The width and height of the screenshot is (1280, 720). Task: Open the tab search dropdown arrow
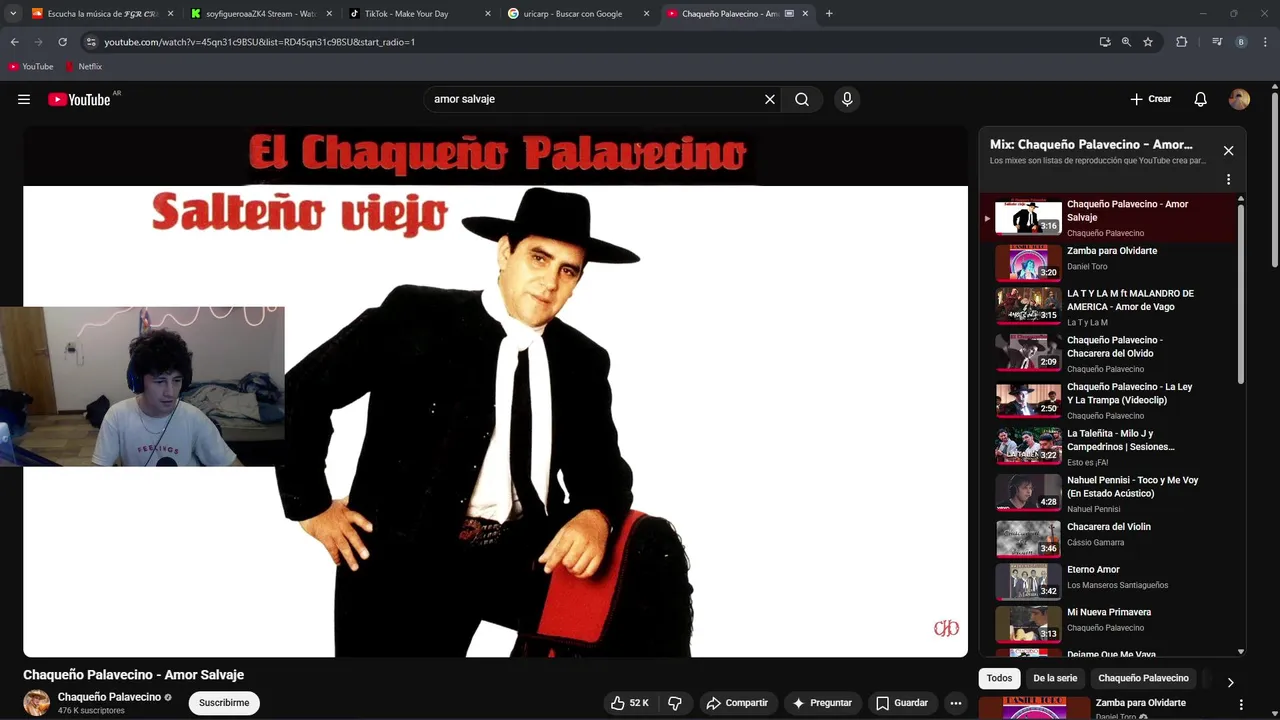pos(13,14)
